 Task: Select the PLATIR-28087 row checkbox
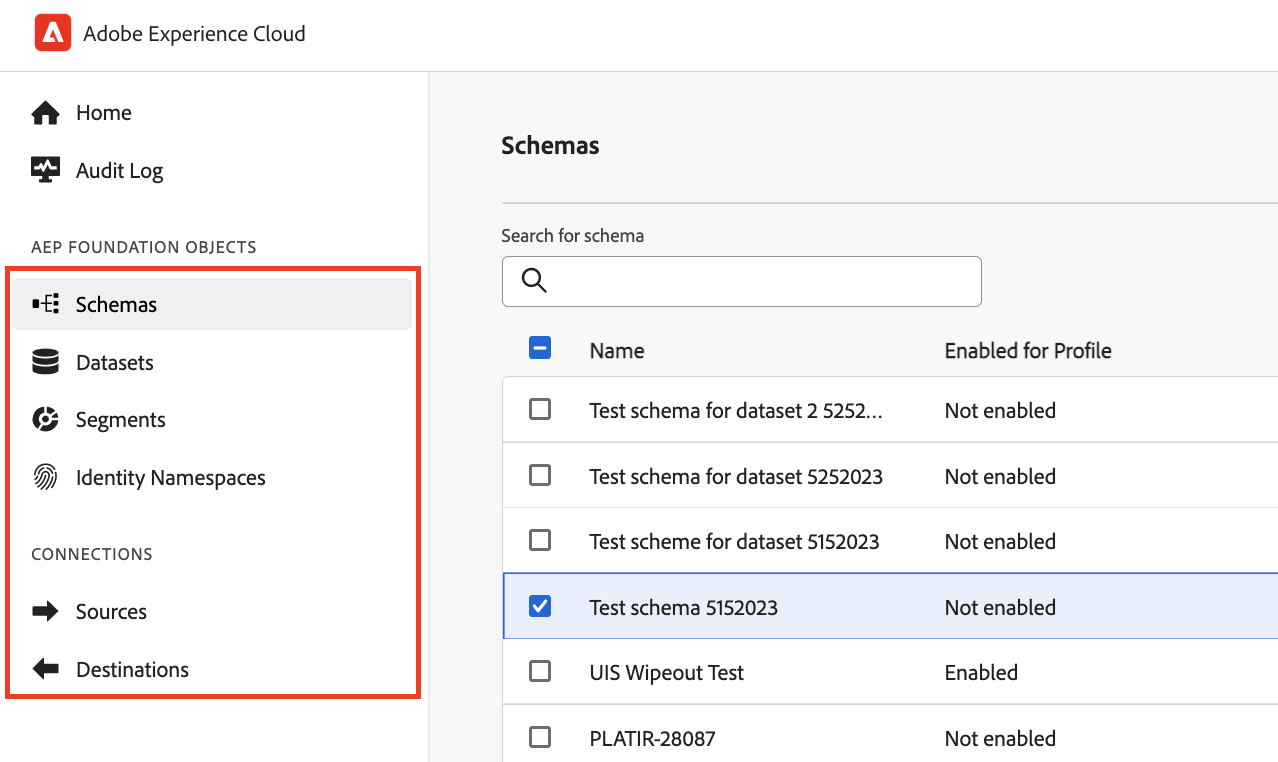coord(539,737)
